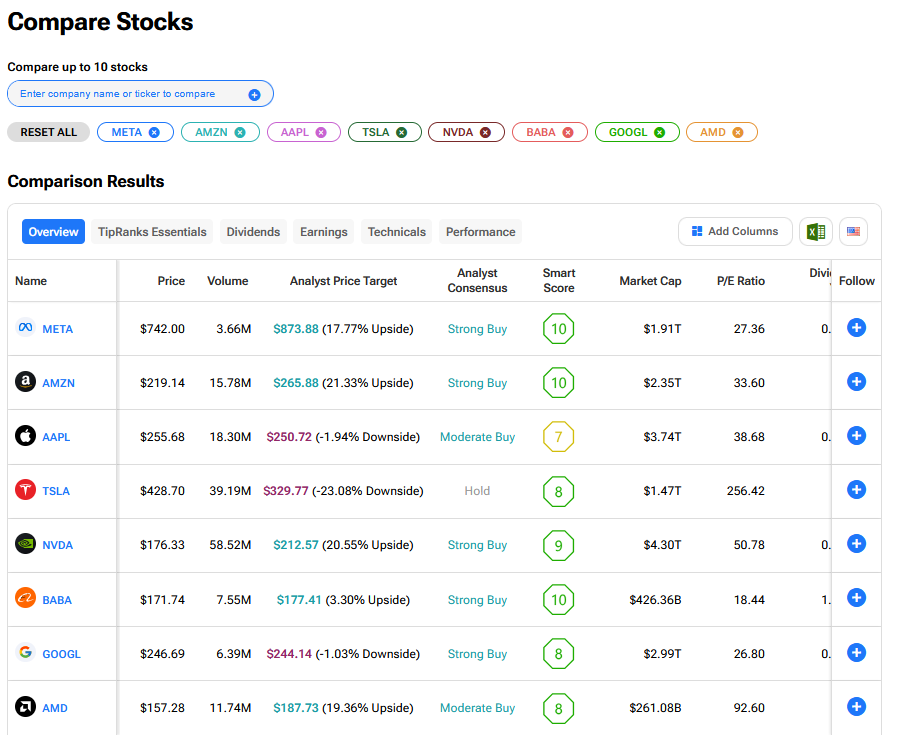Screen dimensions: 899x735
Task: Open the NVDA ticker link
Action: pos(58,545)
